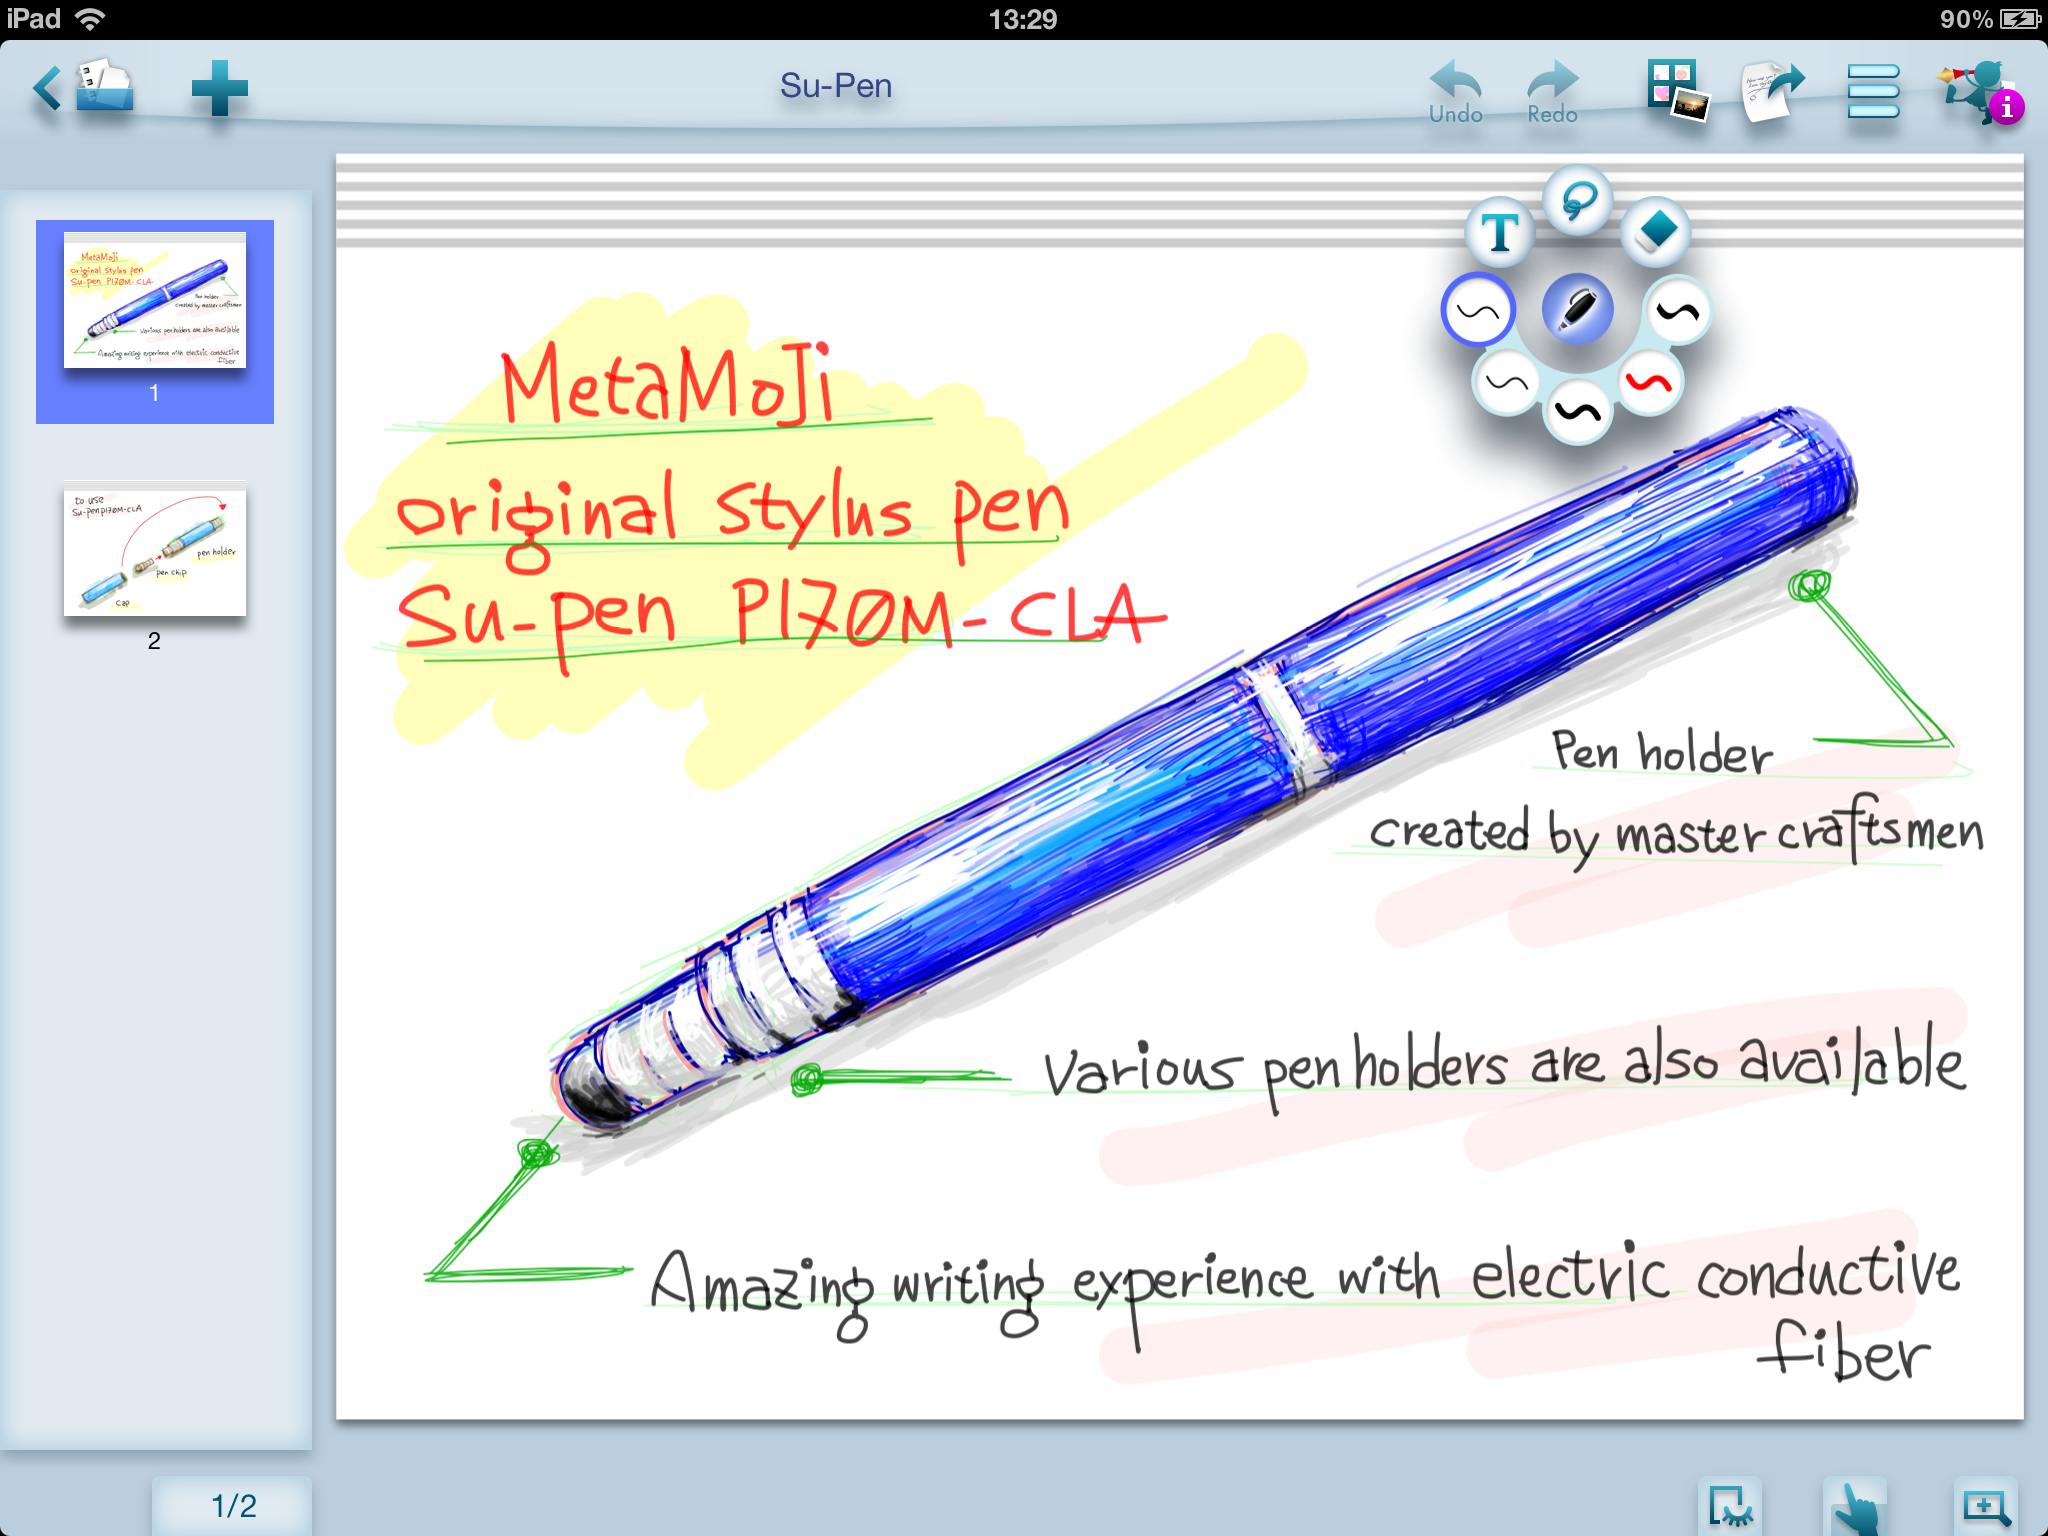Open page 2 thumbnail

click(x=155, y=550)
